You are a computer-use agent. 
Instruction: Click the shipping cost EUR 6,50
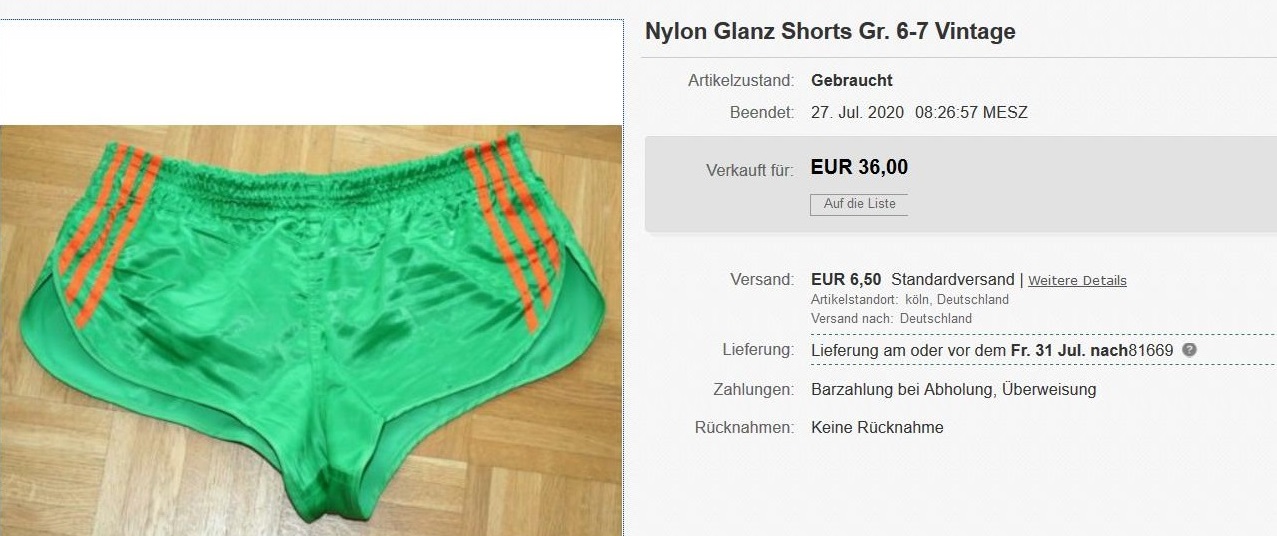click(846, 280)
